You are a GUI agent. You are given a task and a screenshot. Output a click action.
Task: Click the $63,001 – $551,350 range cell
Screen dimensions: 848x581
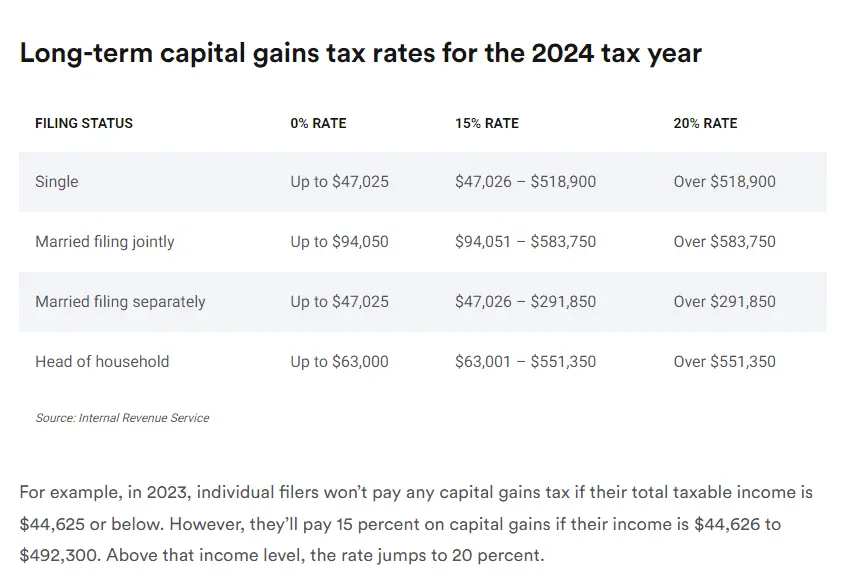[x=525, y=362]
